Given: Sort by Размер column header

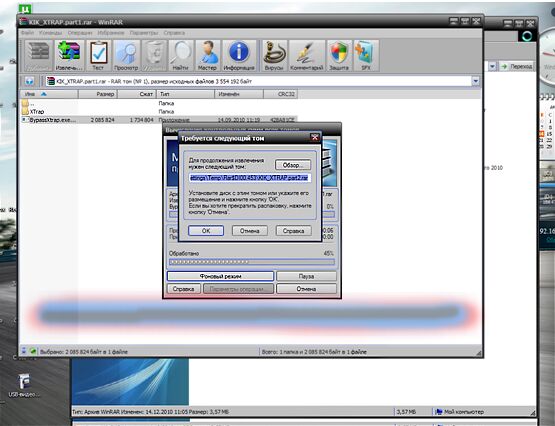Looking at the screenshot, I should coord(98,94).
